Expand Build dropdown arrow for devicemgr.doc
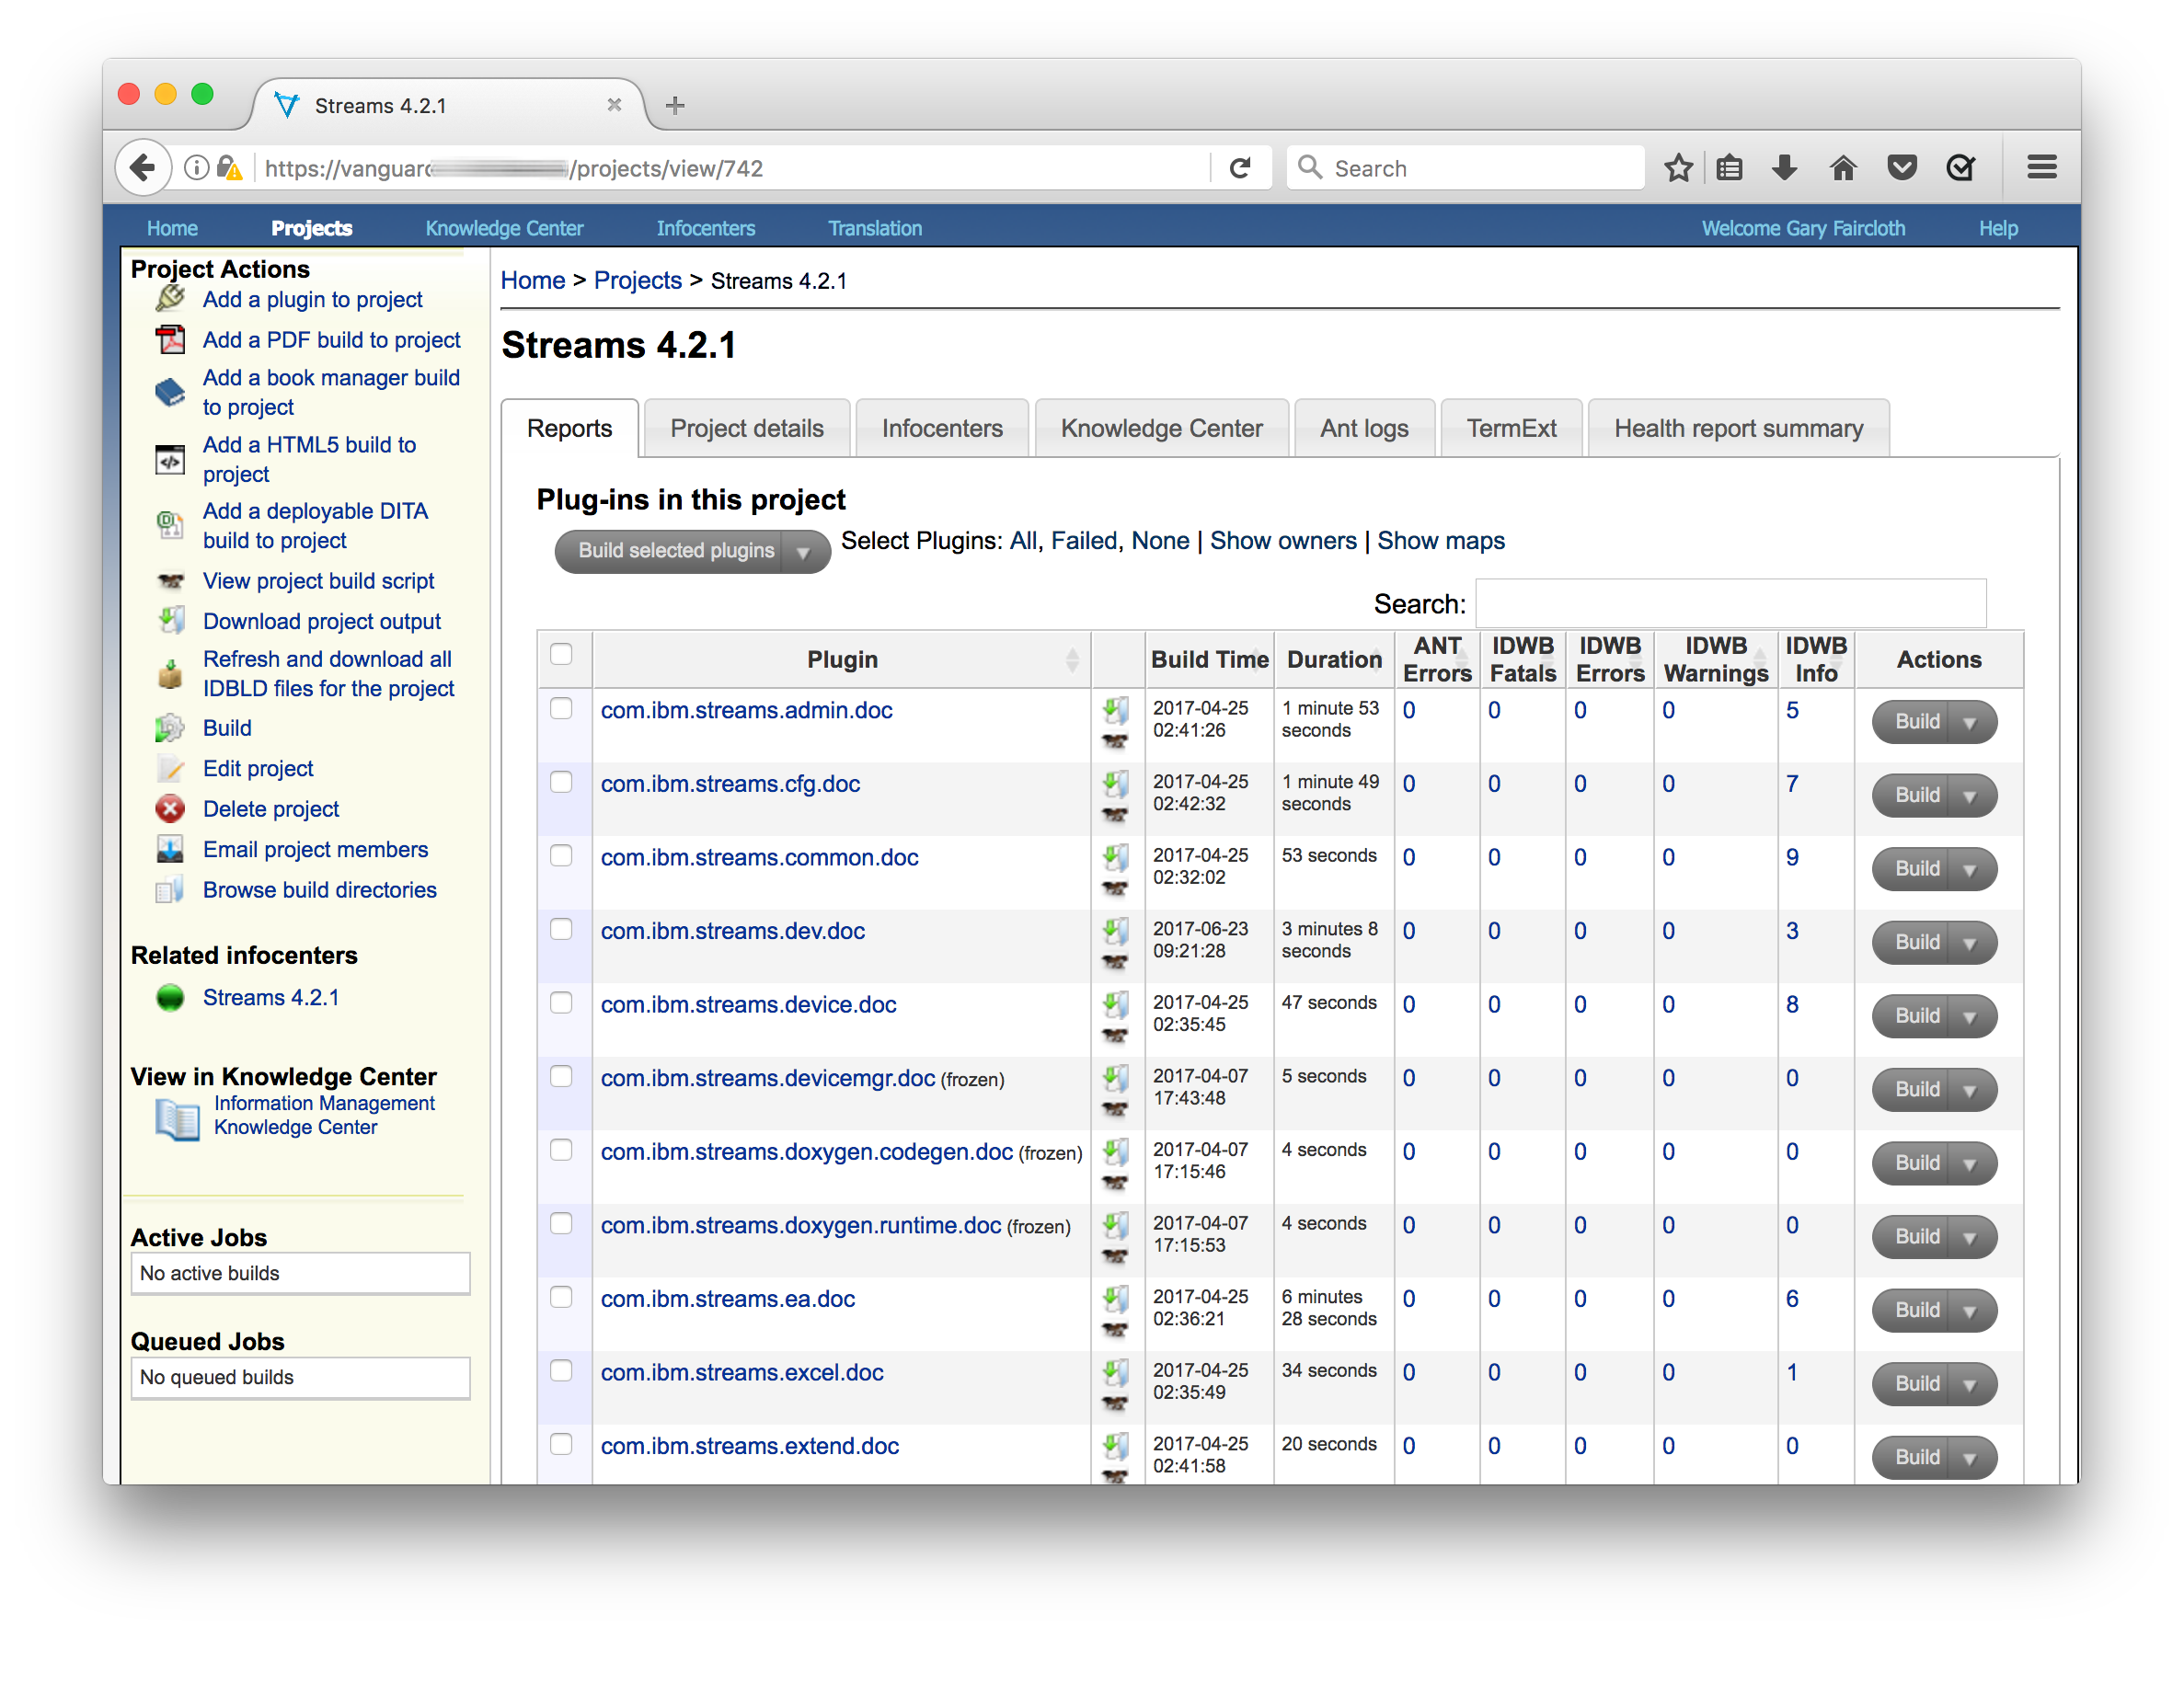 [1971, 1090]
